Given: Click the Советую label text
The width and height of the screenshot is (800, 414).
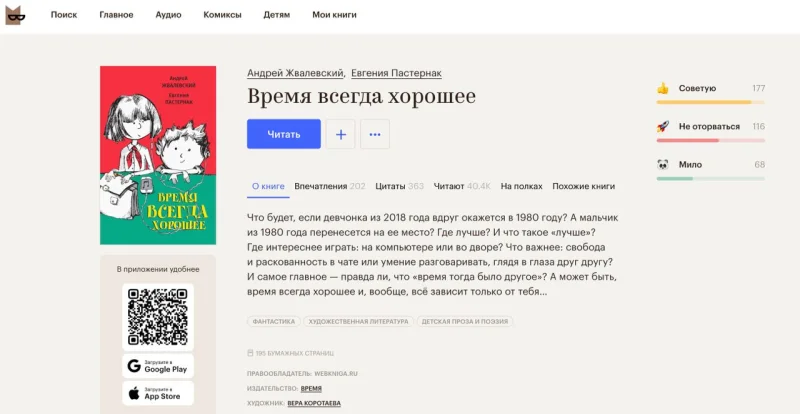Looking at the screenshot, I should [697, 88].
